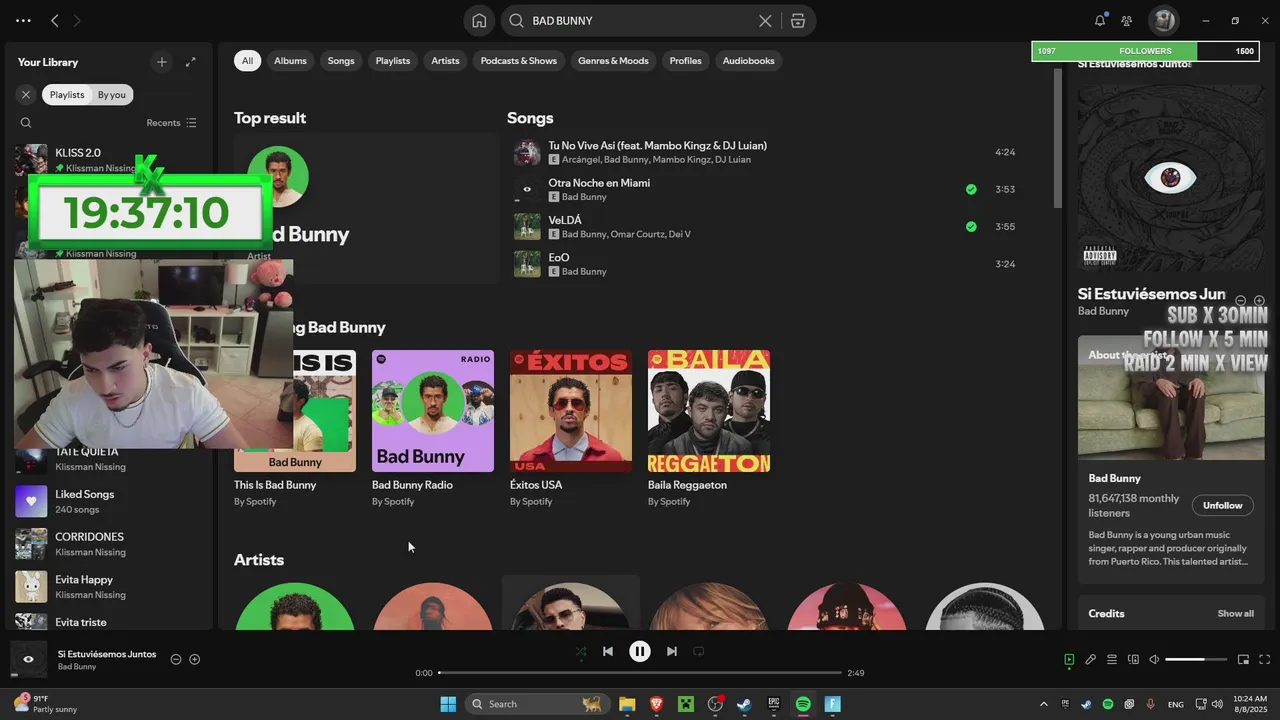
Task: Open Connect to a device icon
Action: [x=1133, y=660]
